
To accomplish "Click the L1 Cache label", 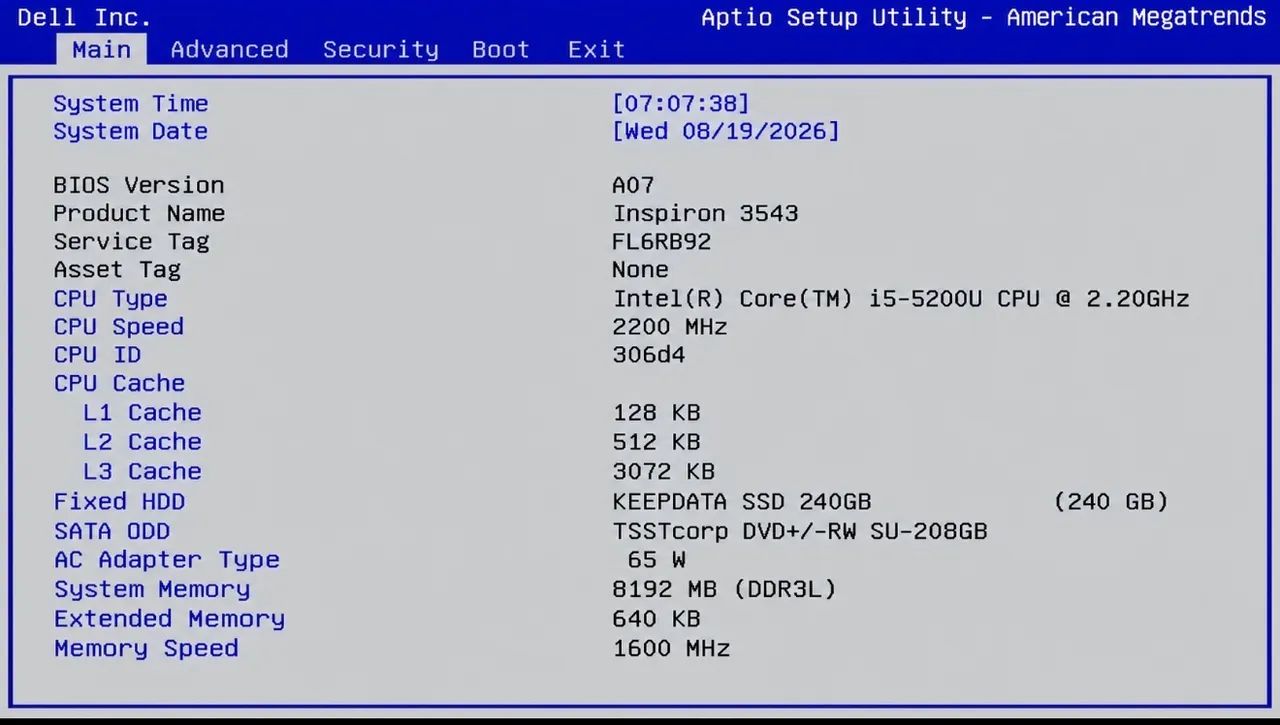I will [142, 412].
